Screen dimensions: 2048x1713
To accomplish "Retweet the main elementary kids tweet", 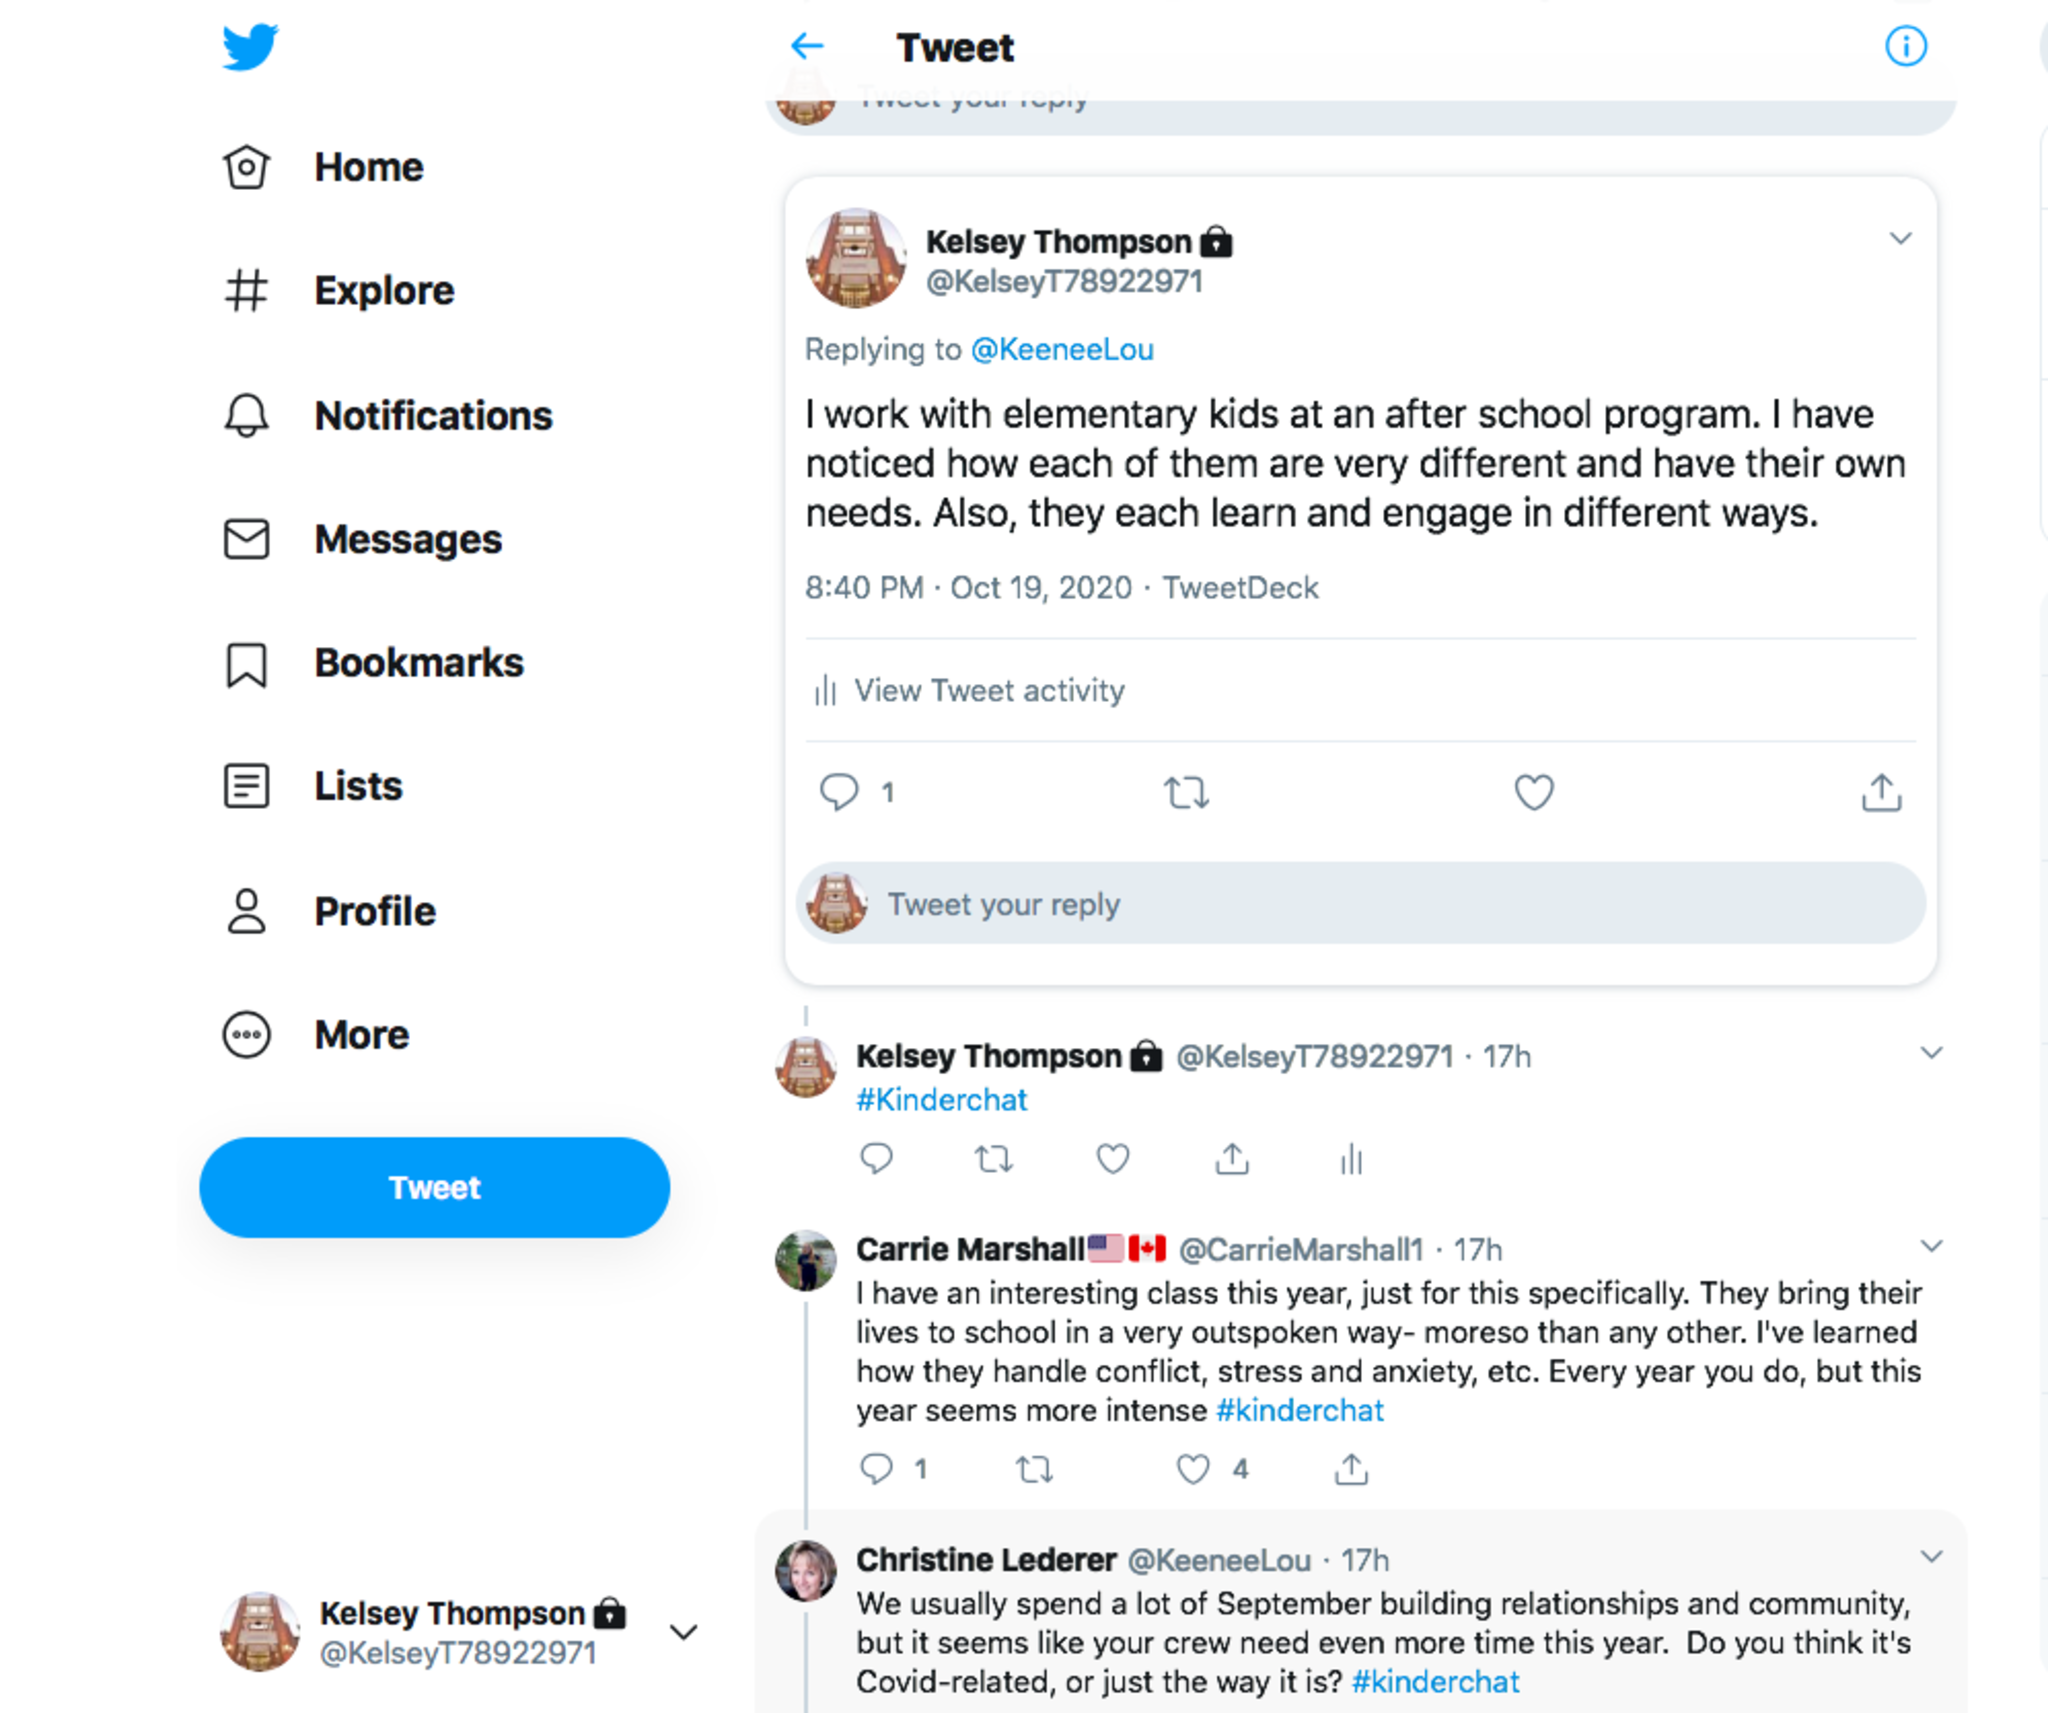I will pyautogui.click(x=1186, y=792).
